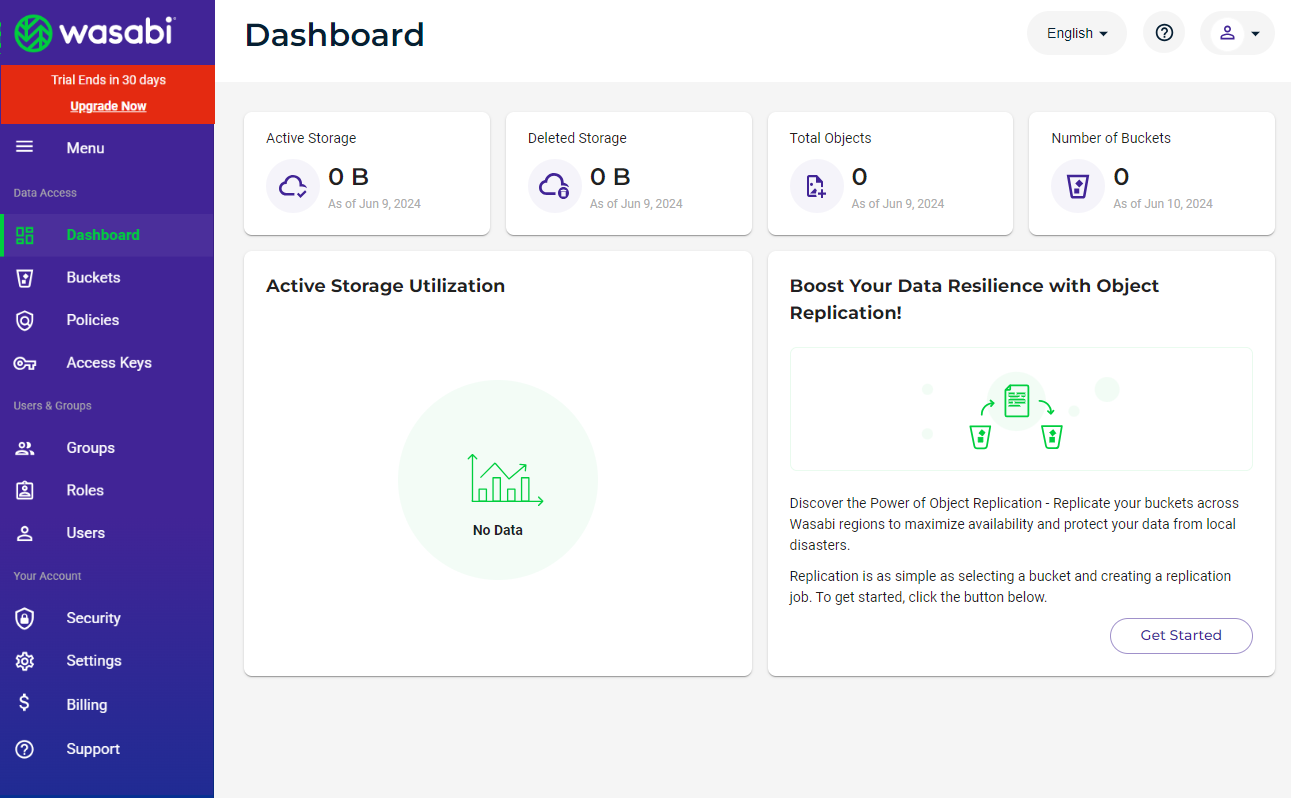
Task: Click the Active Storage 0 B value
Action: point(349,177)
